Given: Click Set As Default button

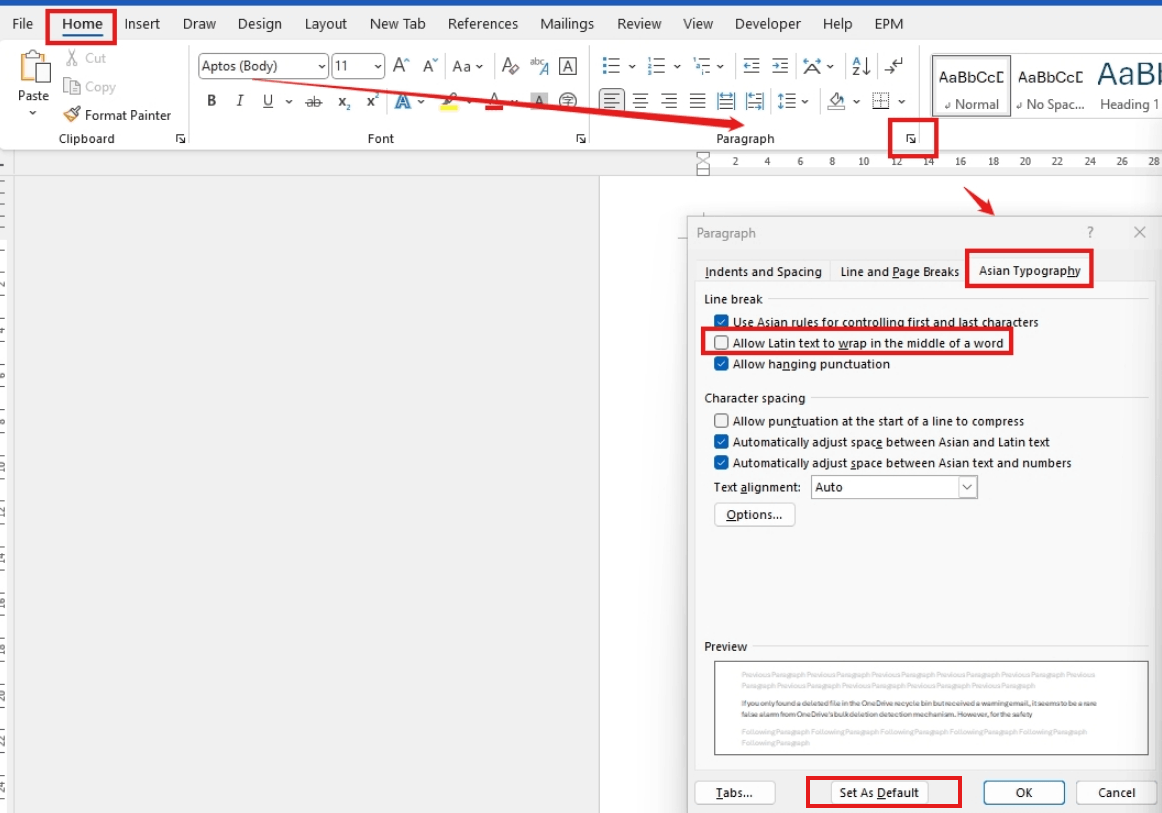Looking at the screenshot, I should pyautogui.click(x=879, y=792).
